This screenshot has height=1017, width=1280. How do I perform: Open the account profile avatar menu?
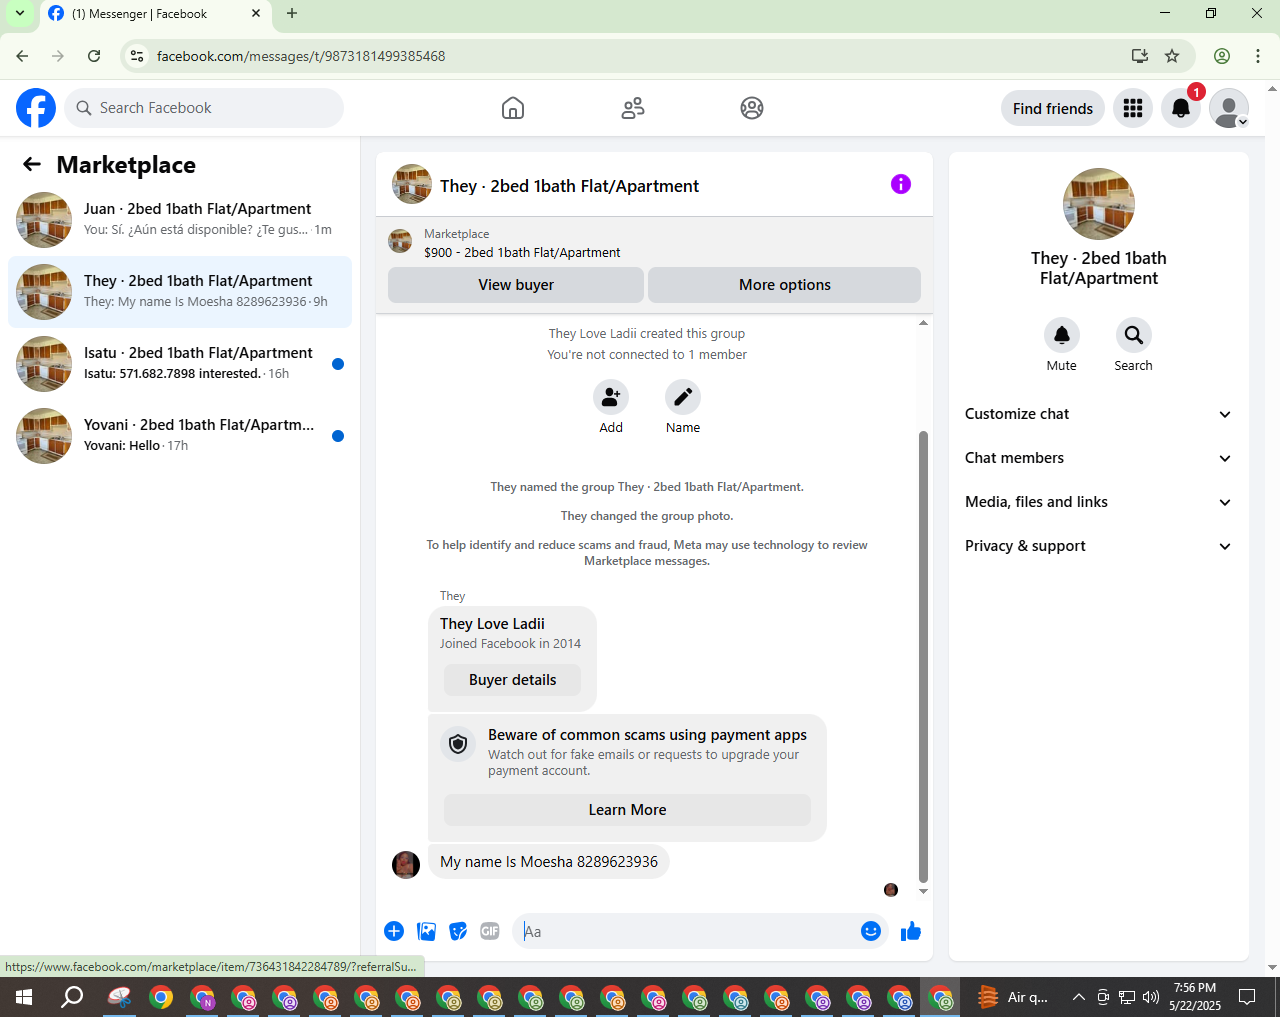pos(1229,108)
